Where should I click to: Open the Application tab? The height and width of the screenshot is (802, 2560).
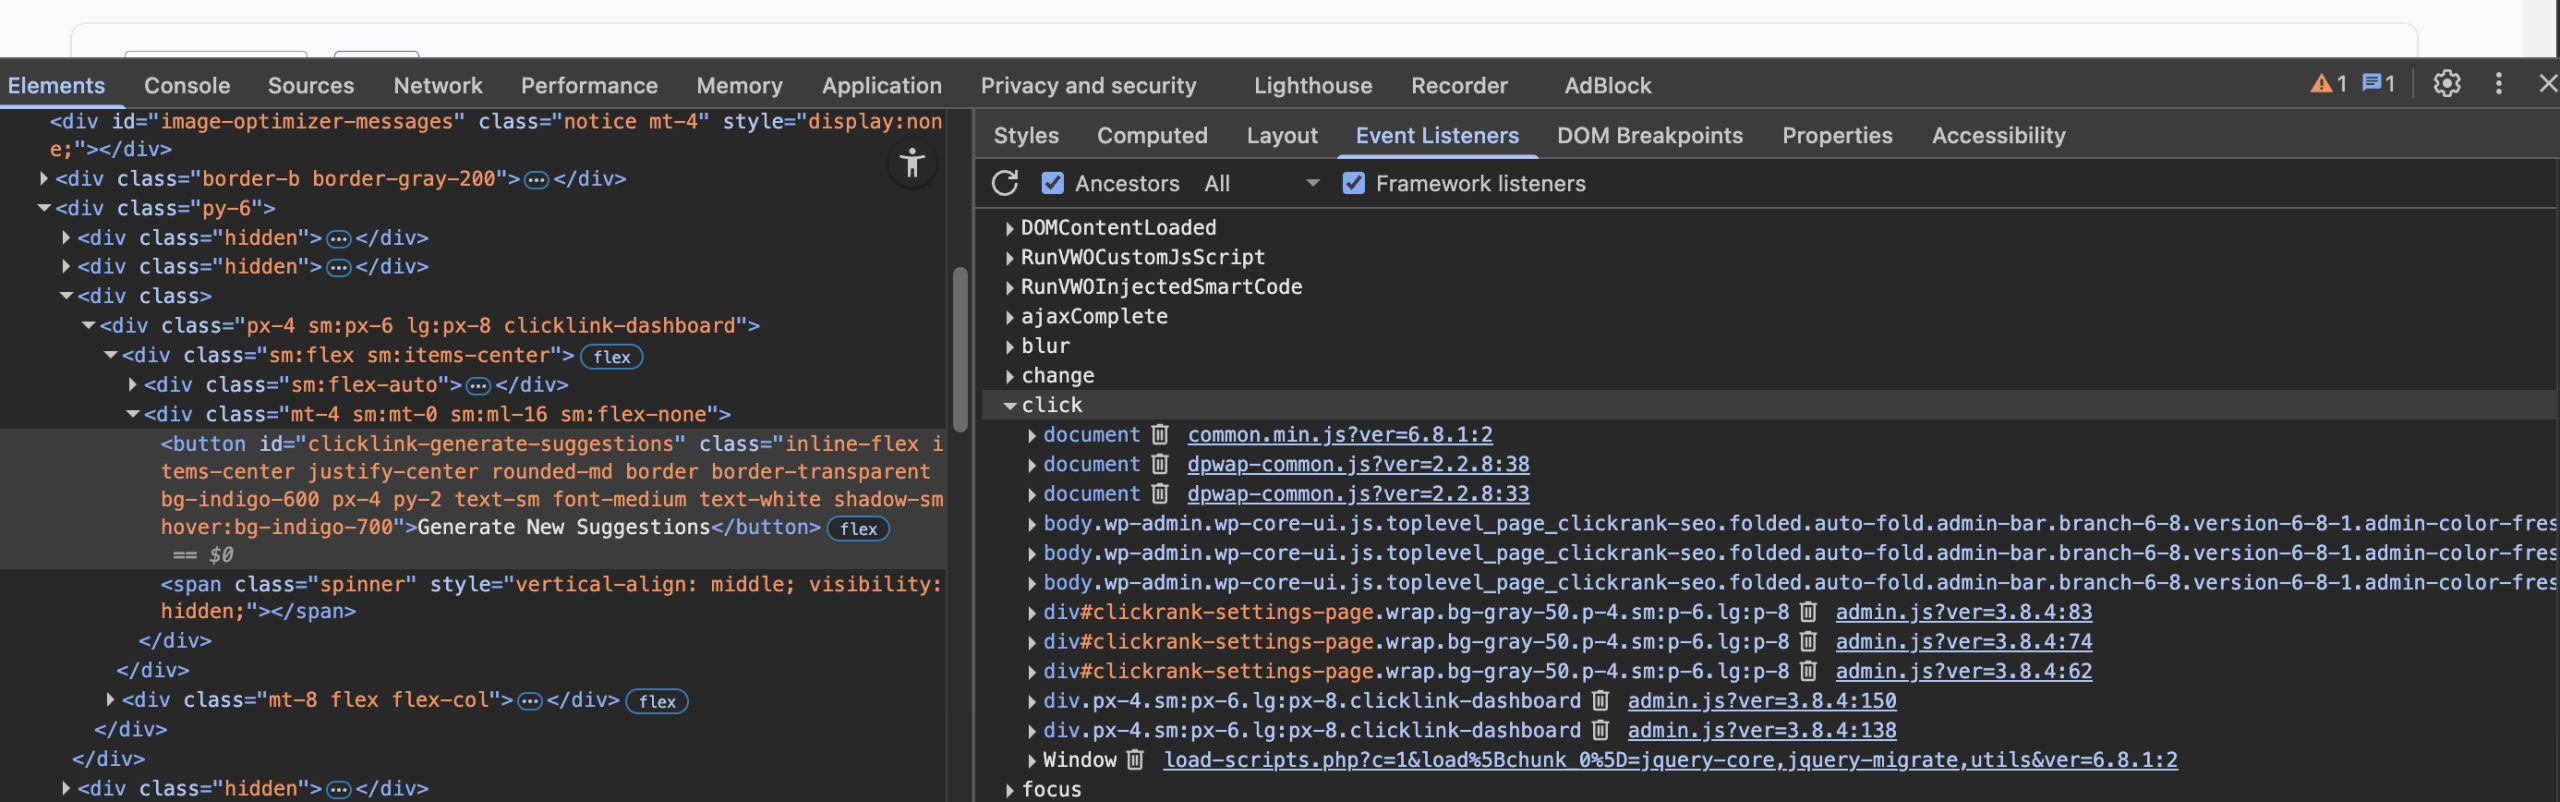tap(882, 86)
